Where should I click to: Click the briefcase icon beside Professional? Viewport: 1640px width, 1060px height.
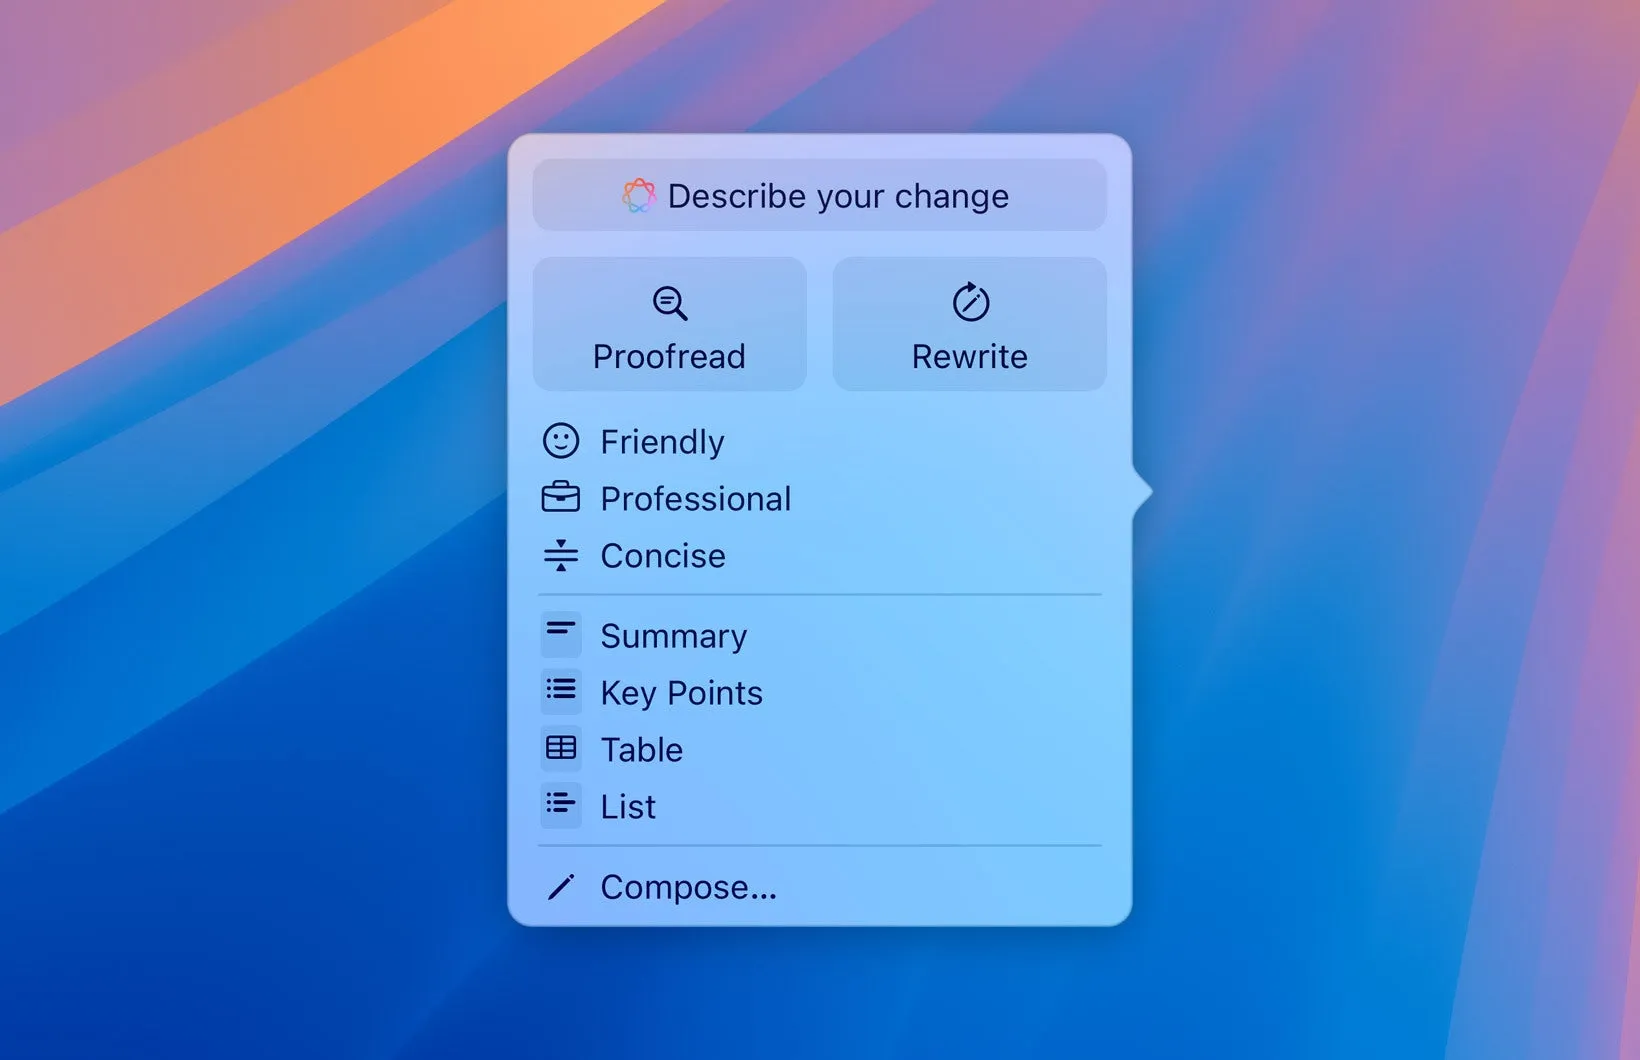[562, 497]
